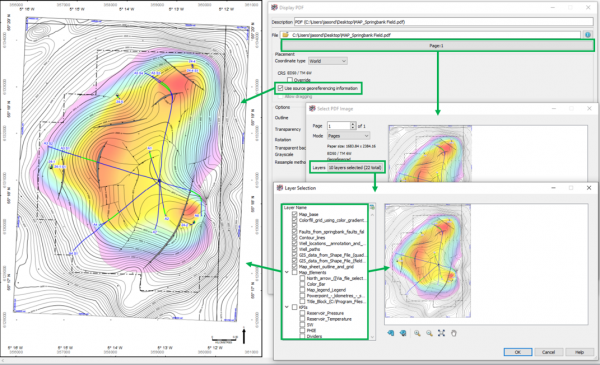Select the first GIS_data_from_Shape_File layer row
The height and width of the screenshot is (365, 600).
click(332, 255)
